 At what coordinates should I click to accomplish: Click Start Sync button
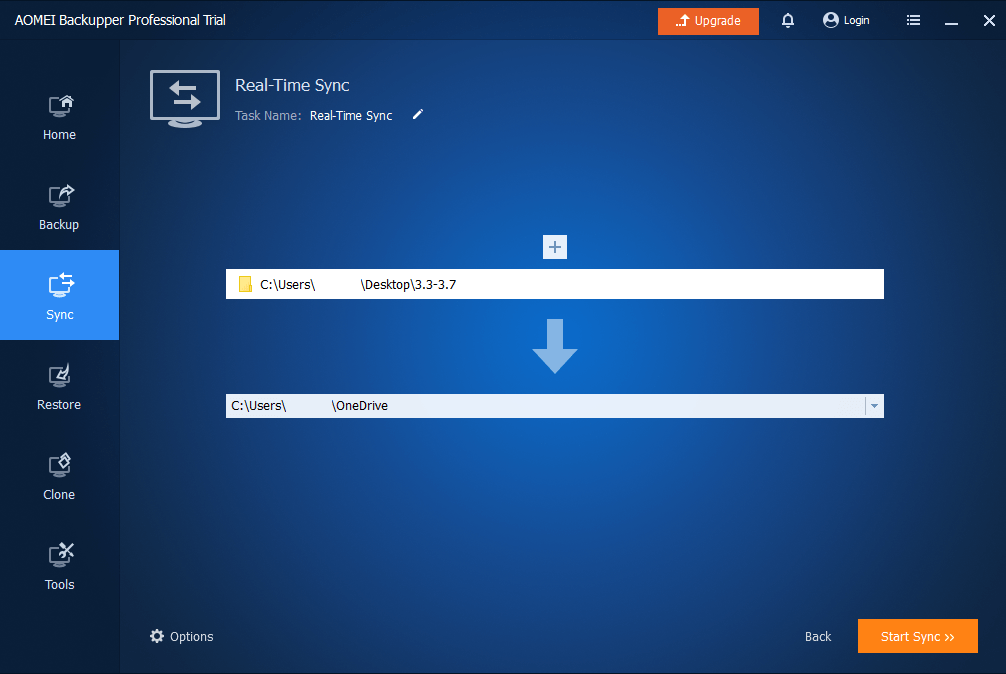(x=917, y=636)
